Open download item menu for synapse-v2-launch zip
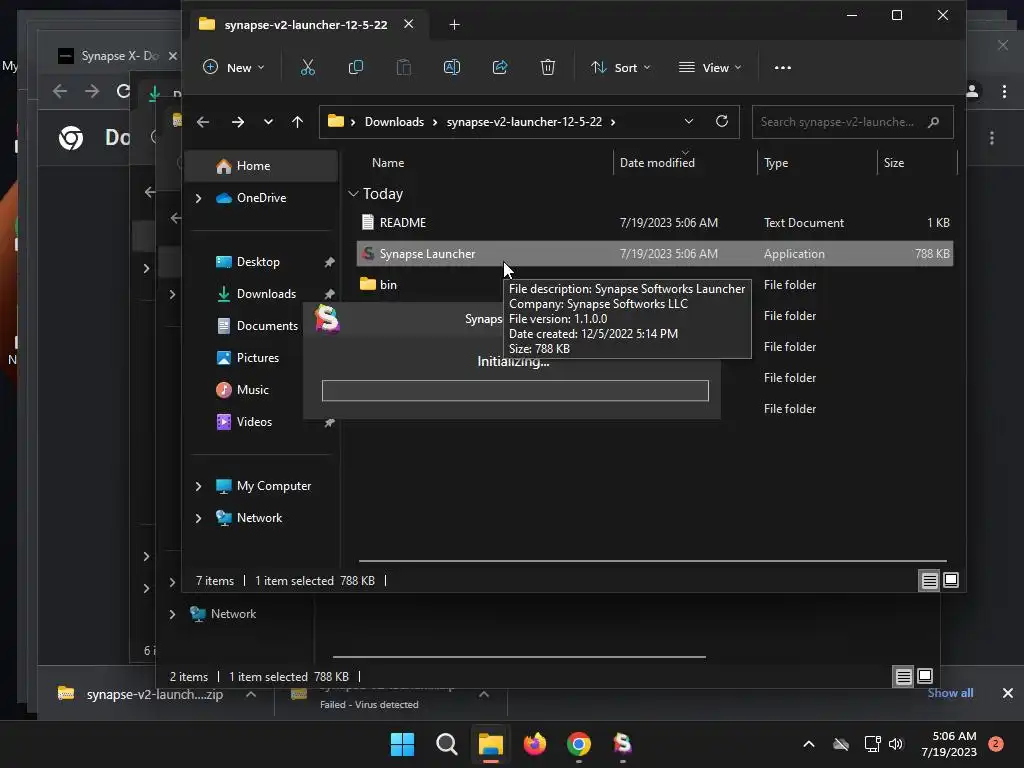 pos(251,694)
